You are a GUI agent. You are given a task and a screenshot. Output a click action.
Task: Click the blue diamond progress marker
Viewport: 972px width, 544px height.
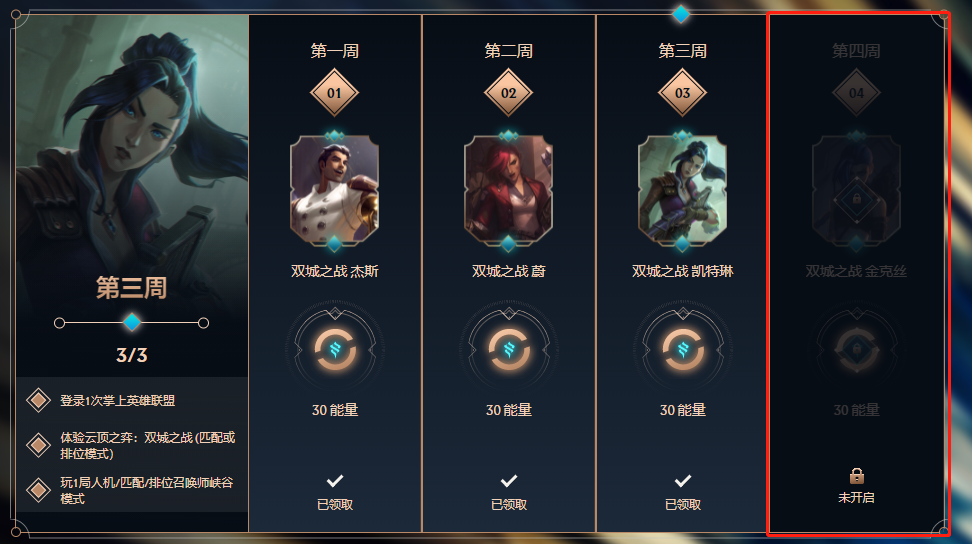point(131,322)
